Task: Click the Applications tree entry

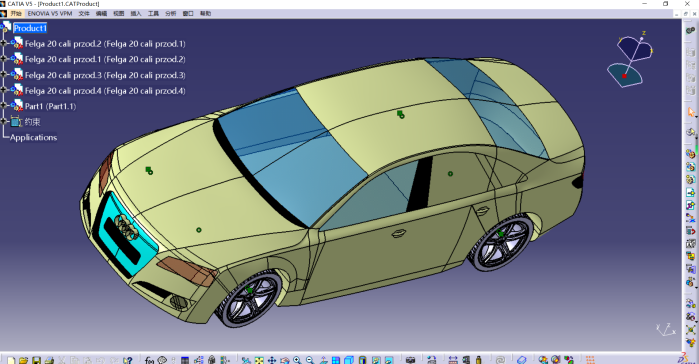Action: [33, 137]
